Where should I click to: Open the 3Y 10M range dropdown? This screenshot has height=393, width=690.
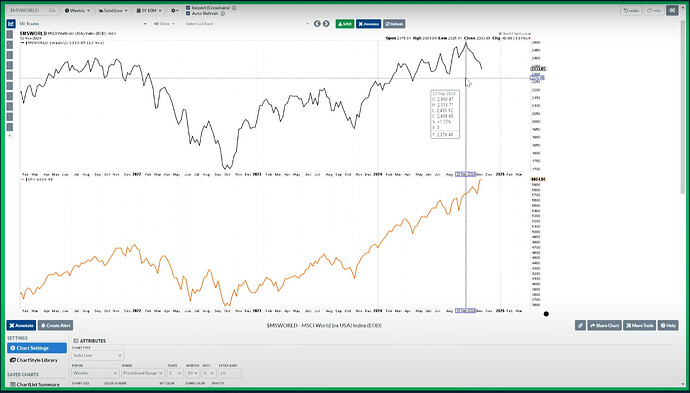coord(149,10)
